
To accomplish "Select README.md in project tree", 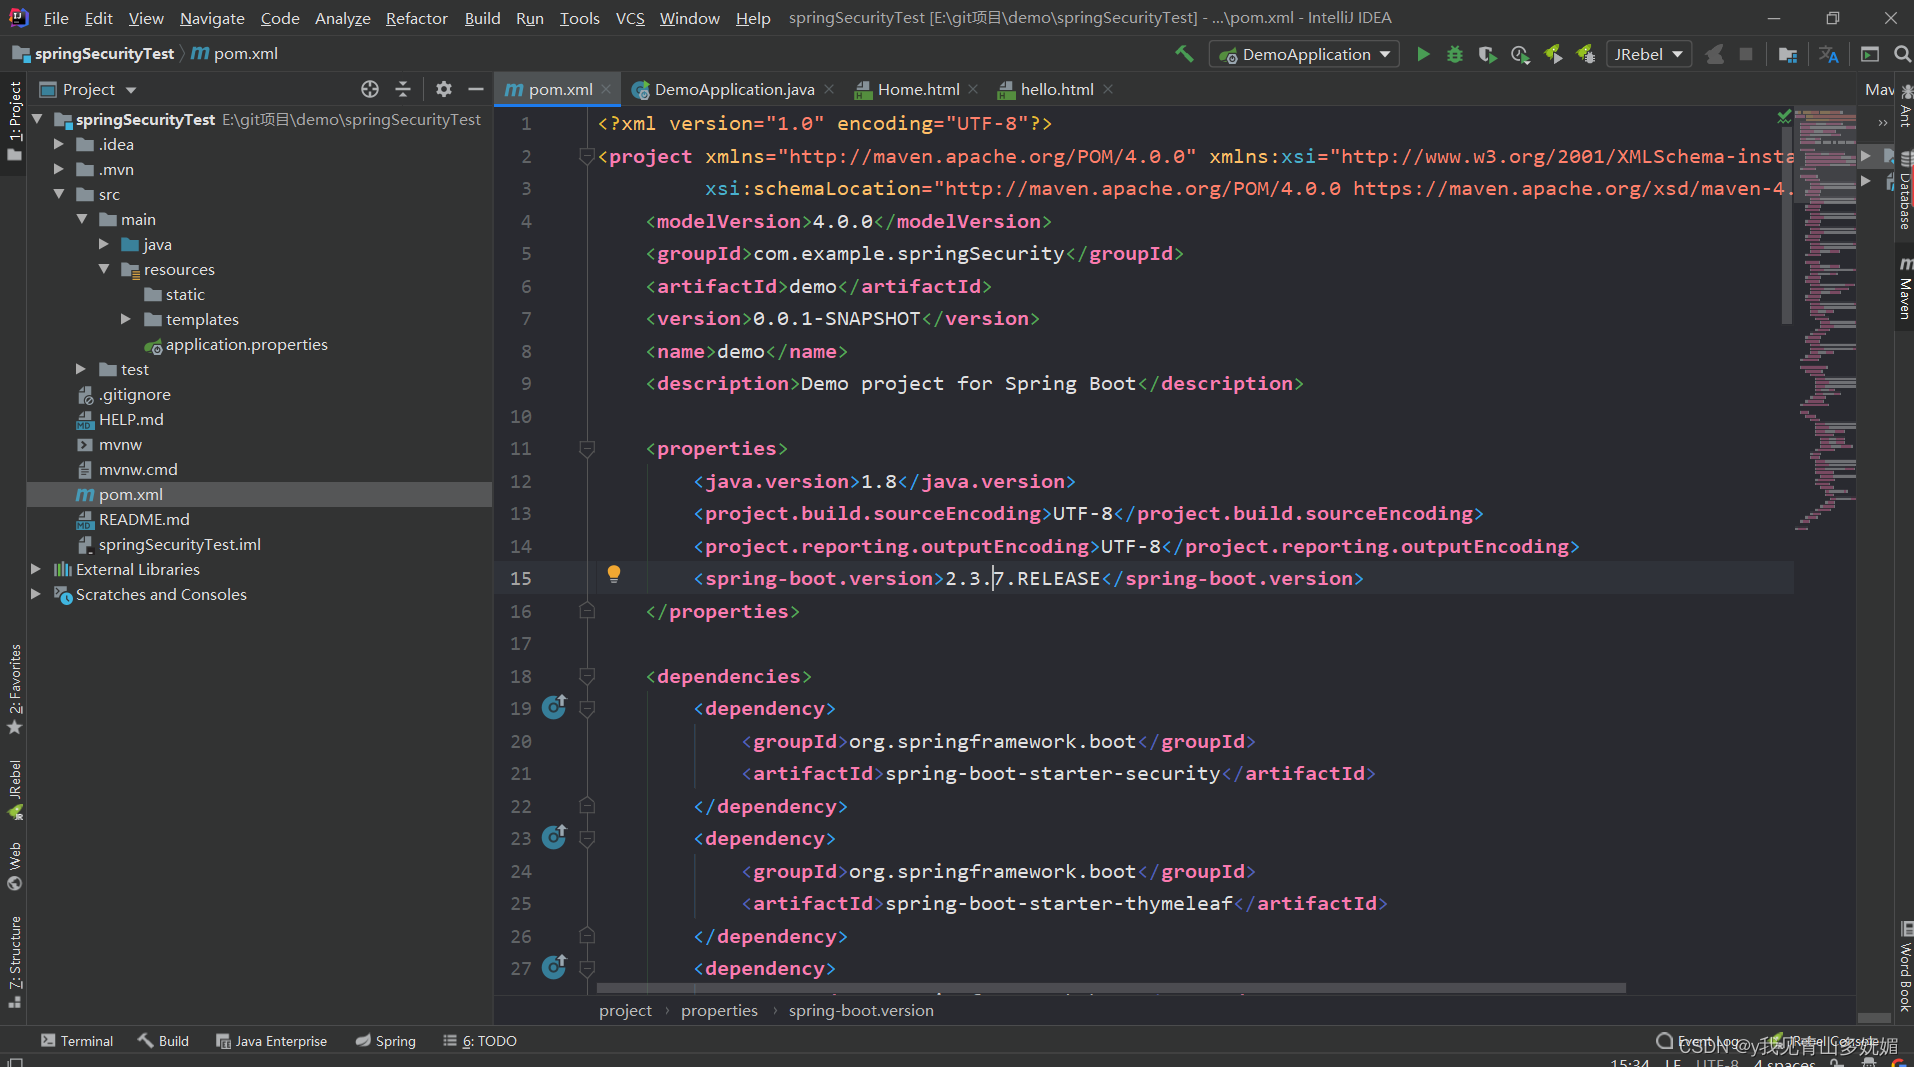I will coord(144,519).
